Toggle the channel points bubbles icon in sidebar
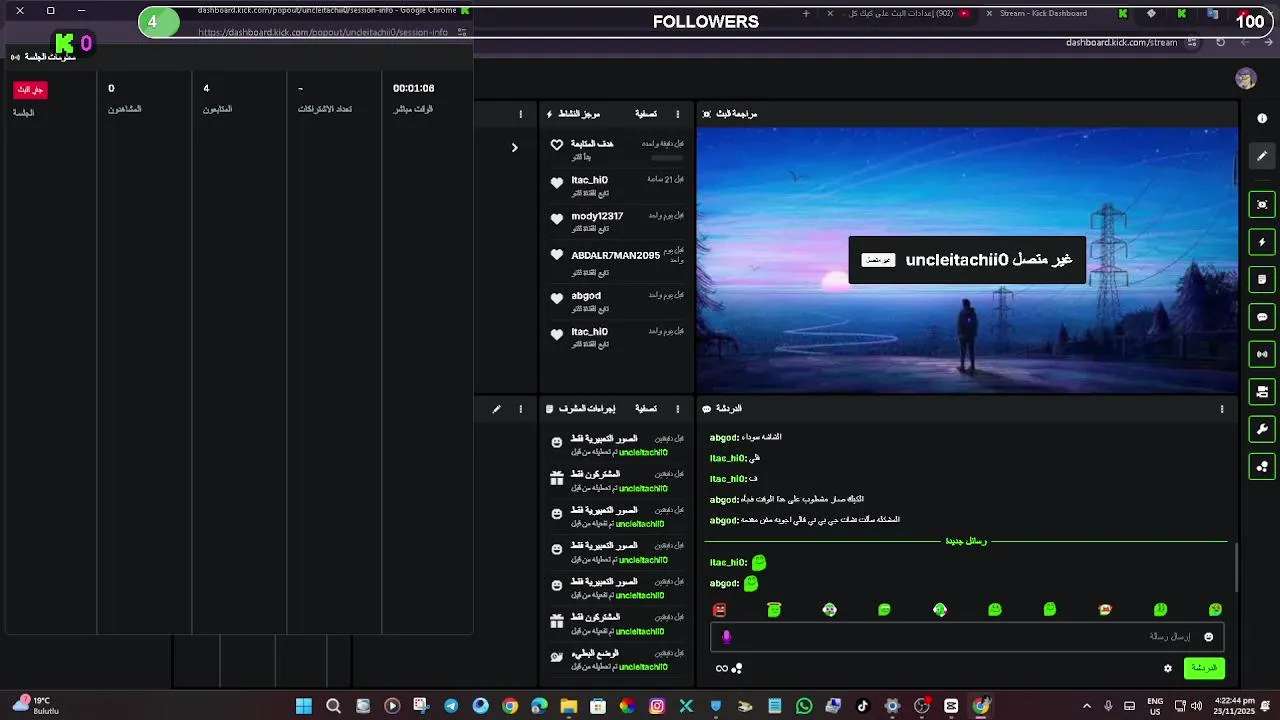This screenshot has width=1280, height=720. (1262, 466)
